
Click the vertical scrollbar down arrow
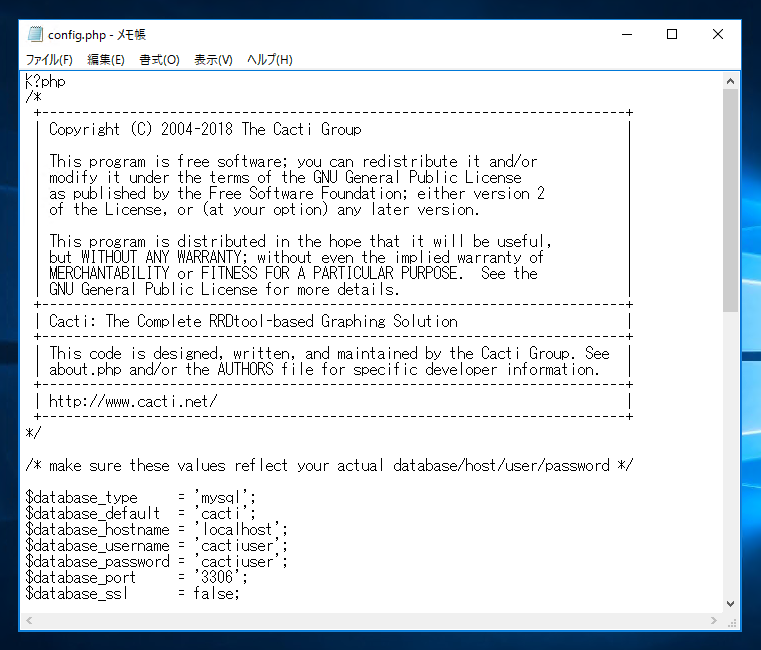pos(730,604)
